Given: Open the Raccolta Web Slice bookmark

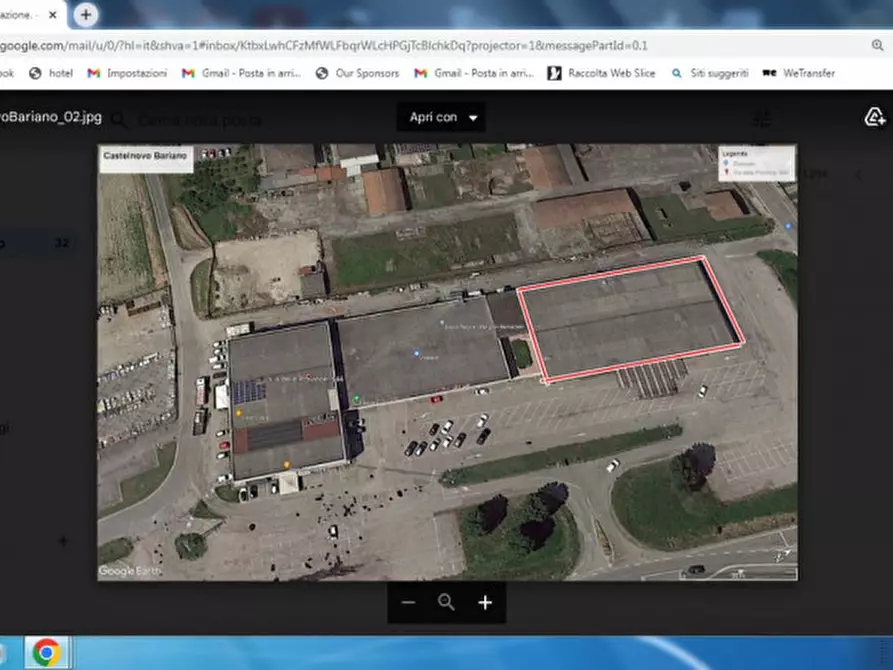Looking at the screenshot, I should coord(601,73).
